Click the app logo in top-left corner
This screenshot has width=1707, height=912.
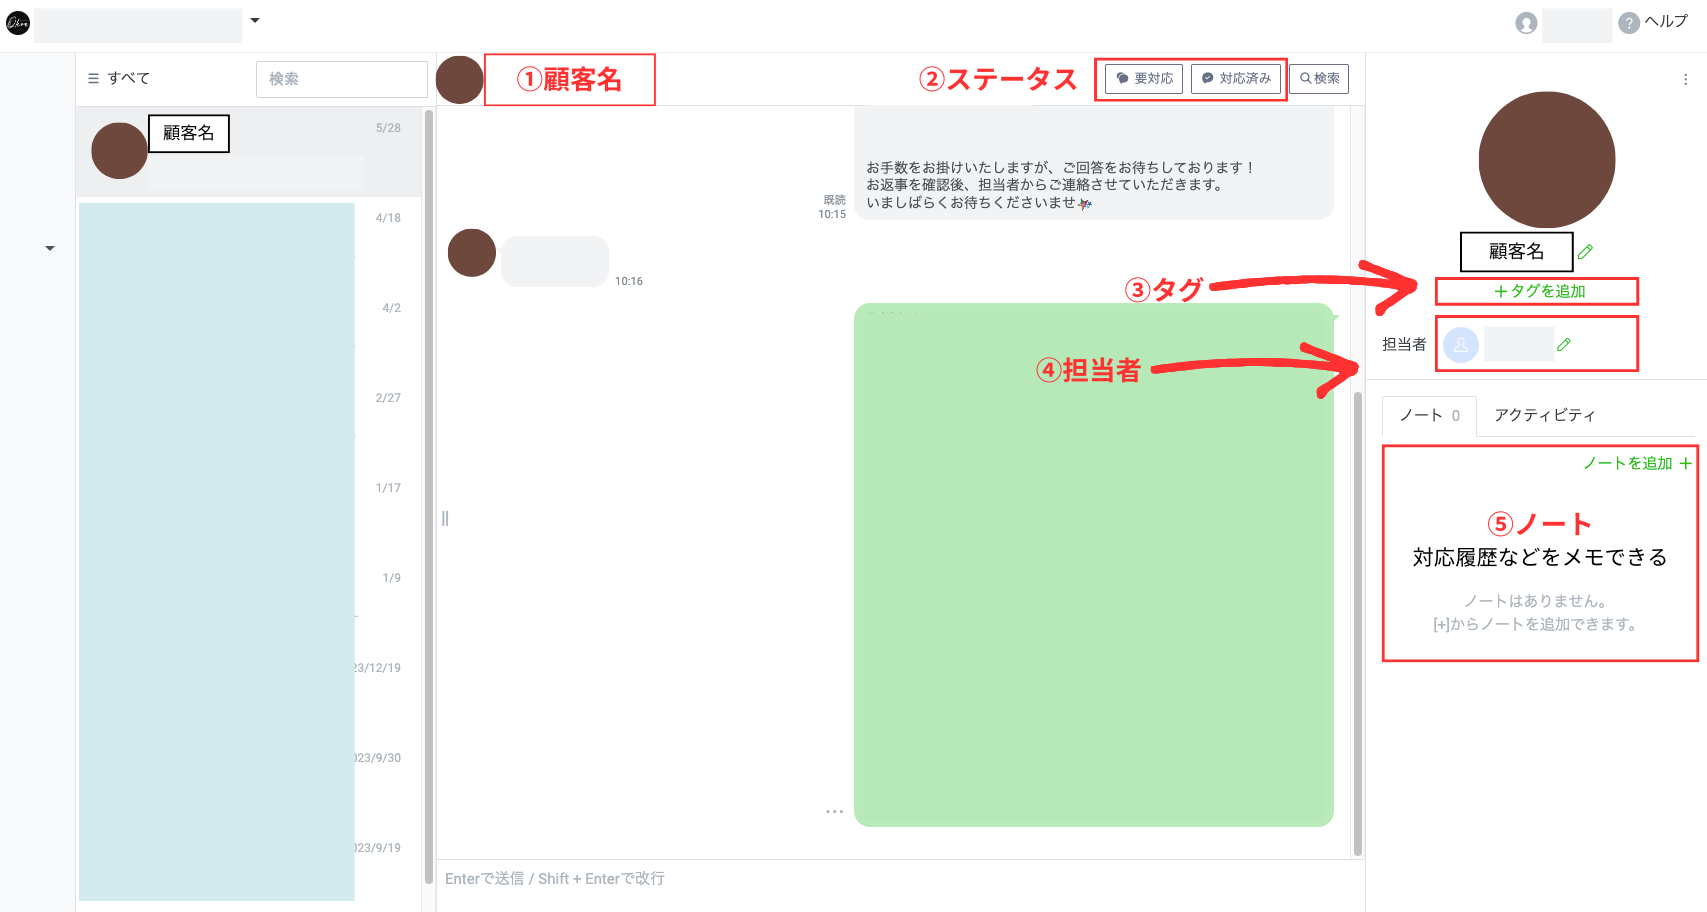coord(18,23)
